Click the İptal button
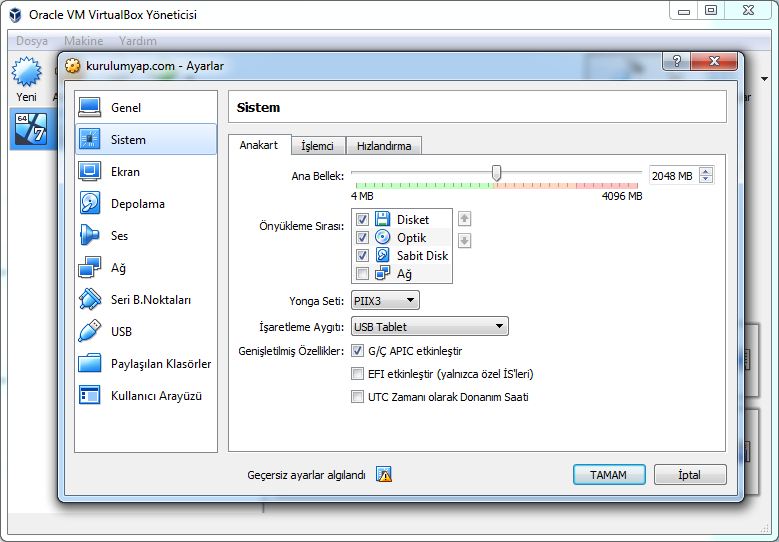This screenshot has height=542, width=779. [x=690, y=475]
